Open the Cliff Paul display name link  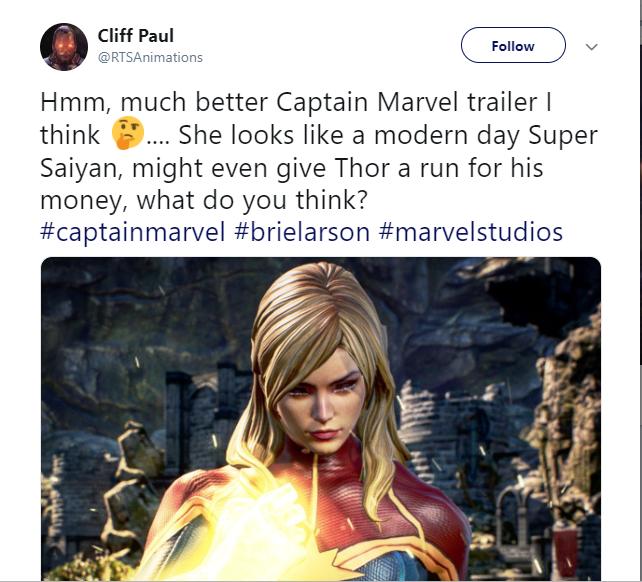point(135,36)
